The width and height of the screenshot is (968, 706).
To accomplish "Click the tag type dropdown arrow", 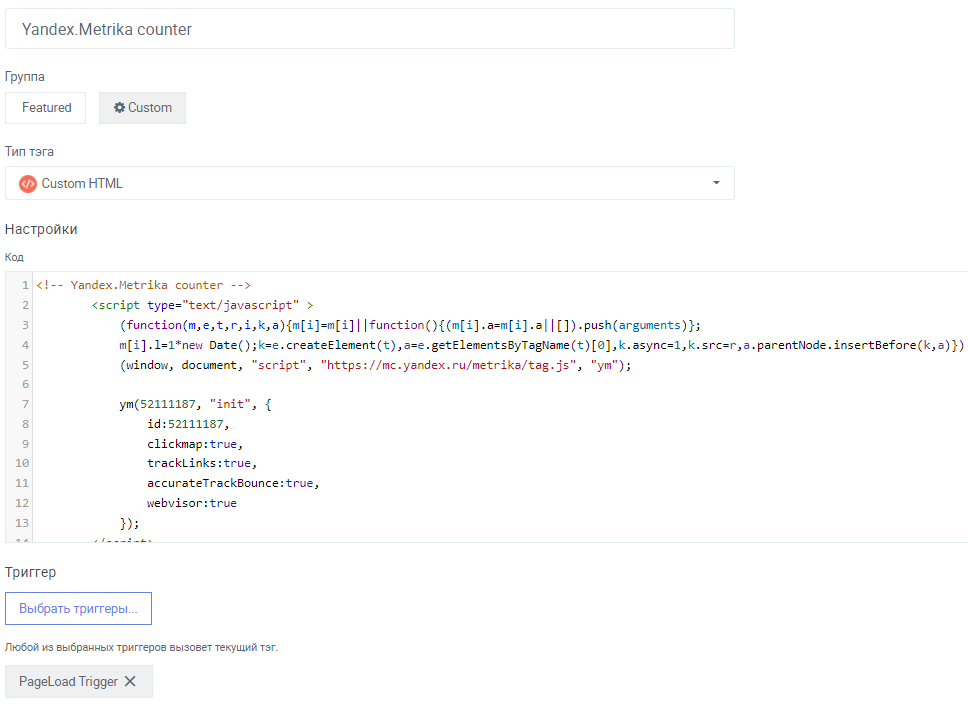I will [716, 183].
